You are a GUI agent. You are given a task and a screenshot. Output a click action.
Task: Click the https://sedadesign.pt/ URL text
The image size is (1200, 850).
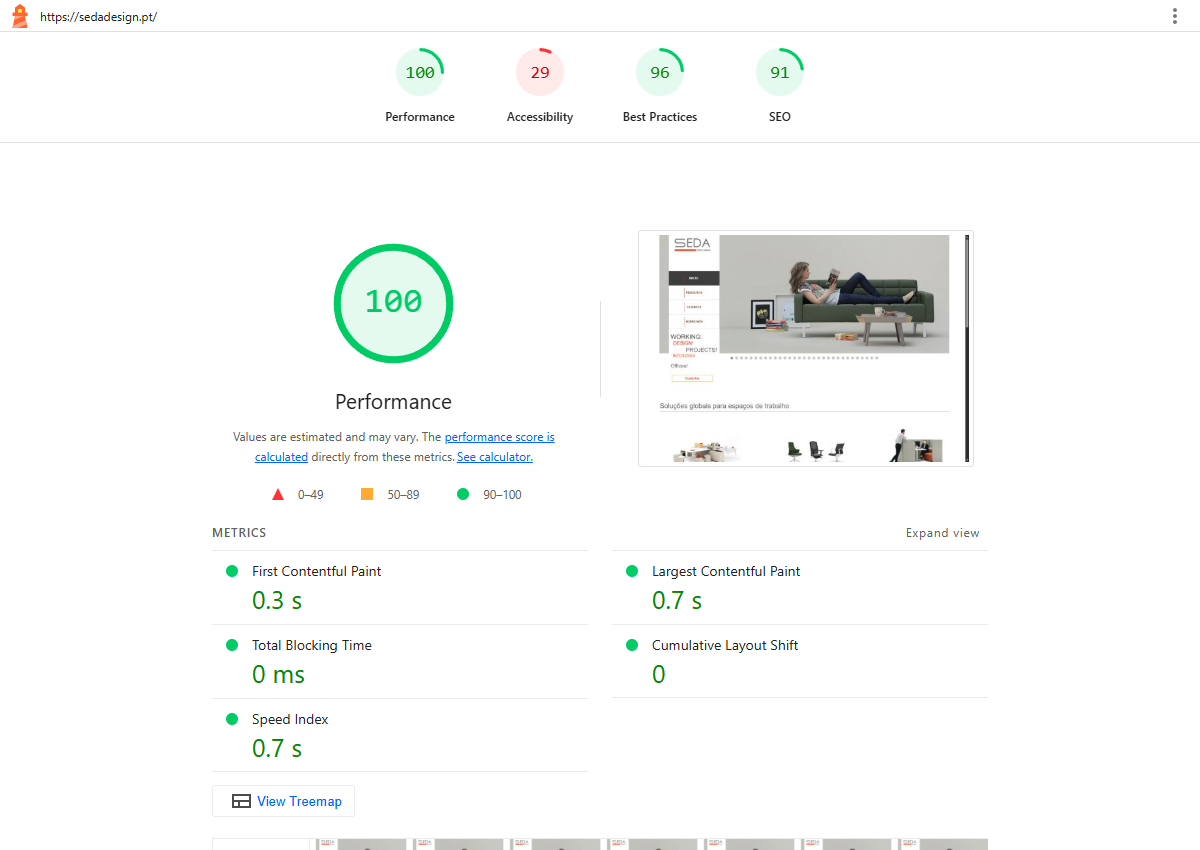click(98, 17)
